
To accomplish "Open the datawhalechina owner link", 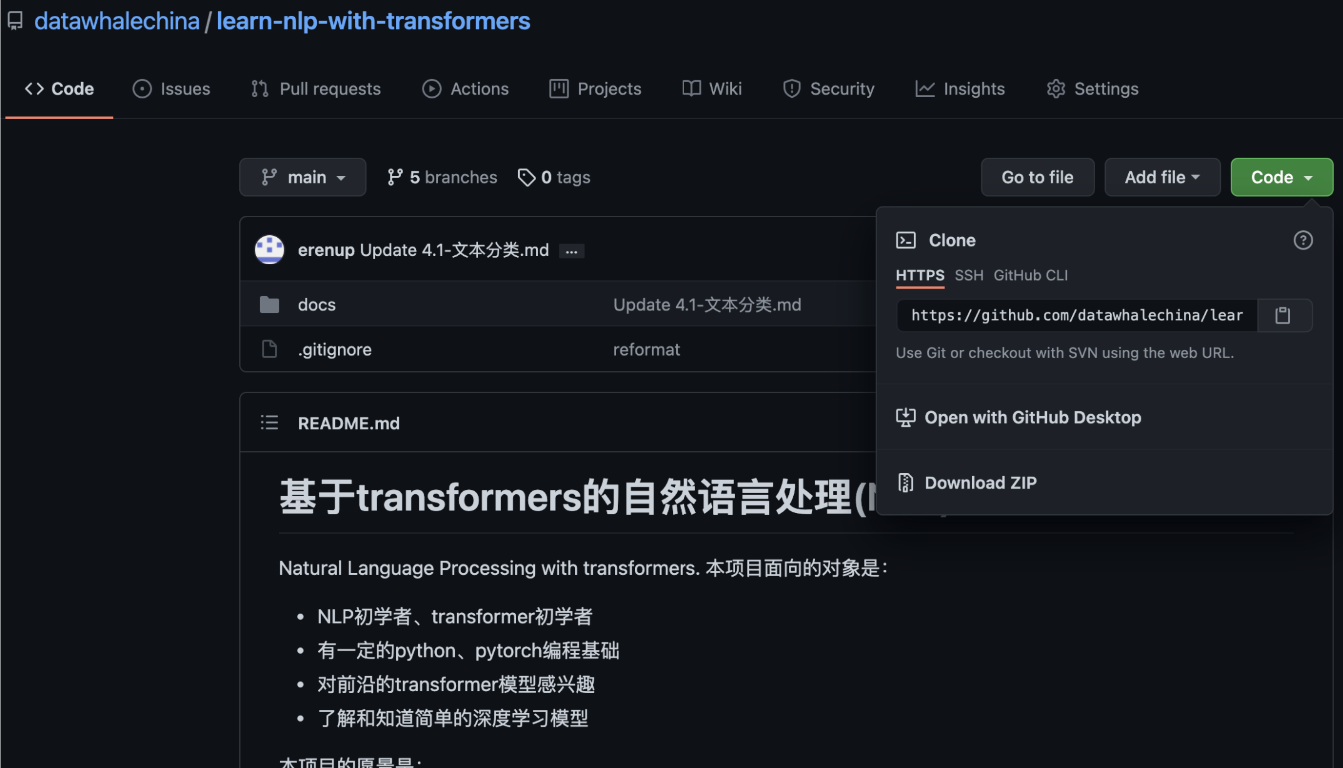I will pyautogui.click(x=117, y=21).
